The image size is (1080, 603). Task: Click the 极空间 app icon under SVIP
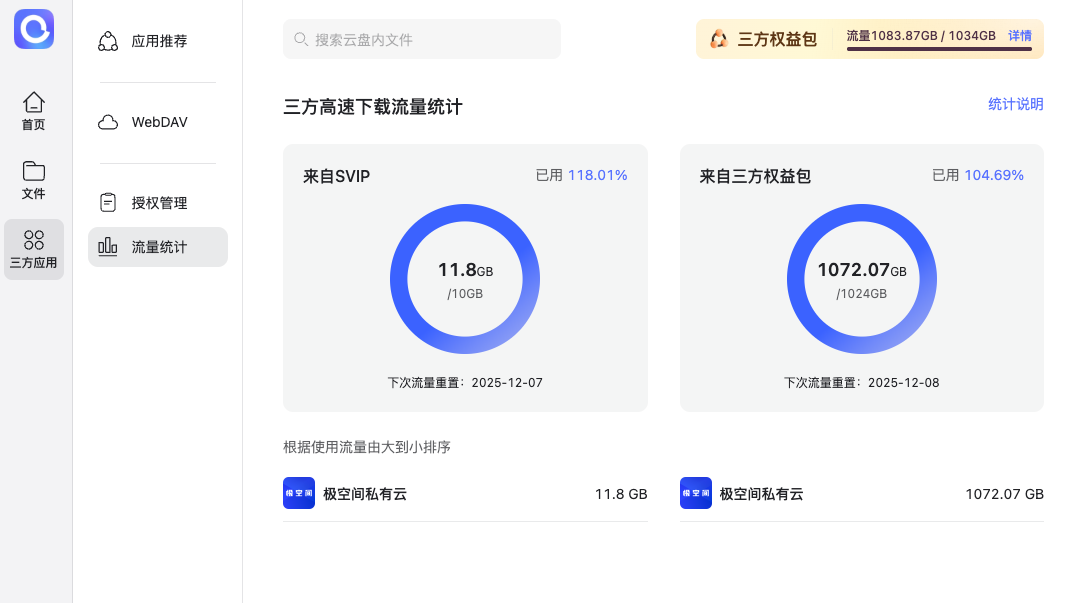coord(299,494)
